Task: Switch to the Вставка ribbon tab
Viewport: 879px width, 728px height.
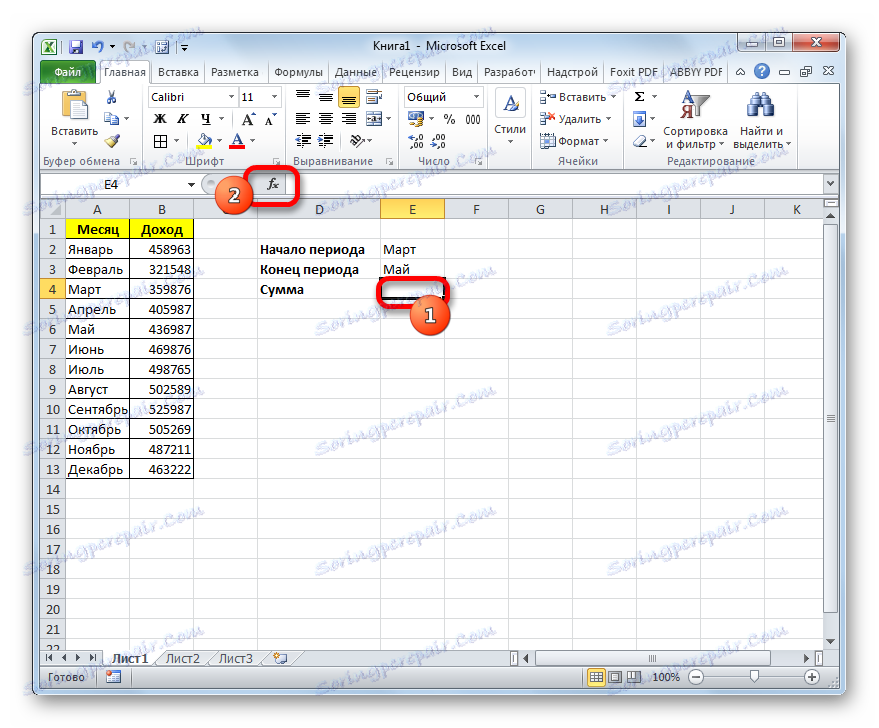Action: point(178,72)
